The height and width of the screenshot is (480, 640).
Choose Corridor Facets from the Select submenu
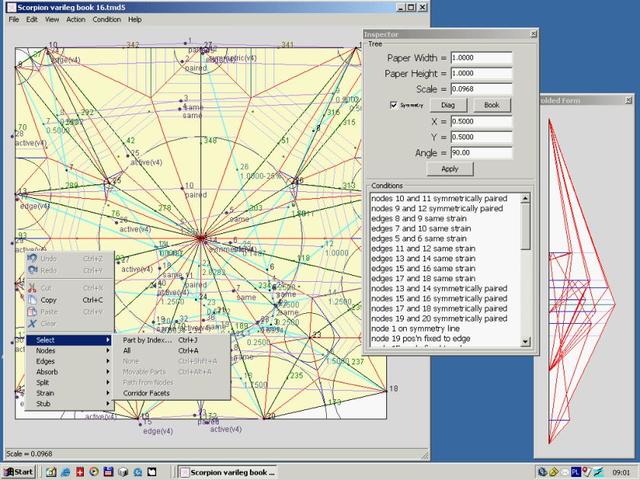tap(146, 393)
